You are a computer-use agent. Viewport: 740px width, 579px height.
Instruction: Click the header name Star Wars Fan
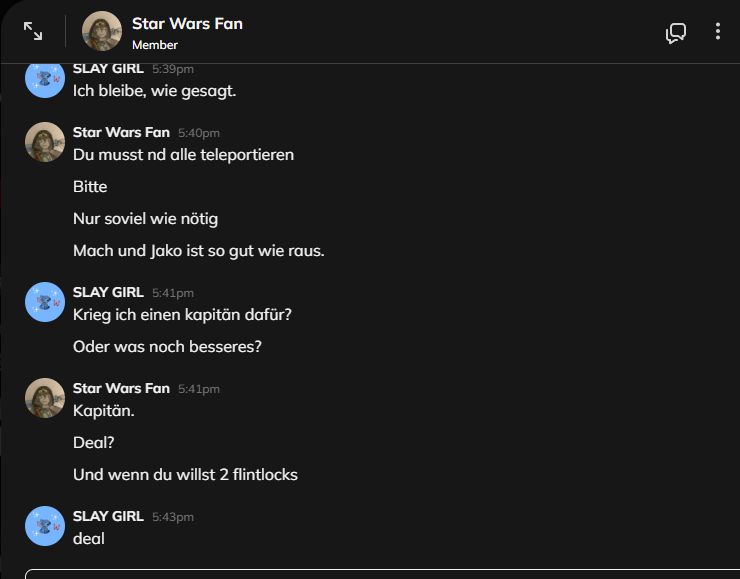(187, 23)
